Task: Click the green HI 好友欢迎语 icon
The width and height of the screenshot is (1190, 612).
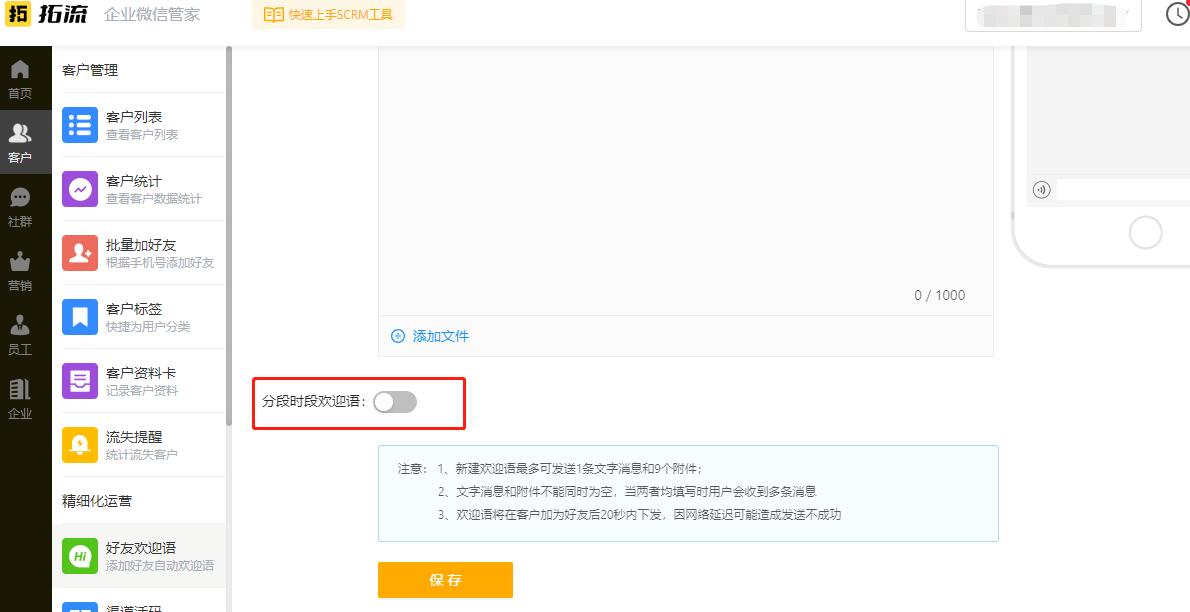Action: (x=79, y=555)
